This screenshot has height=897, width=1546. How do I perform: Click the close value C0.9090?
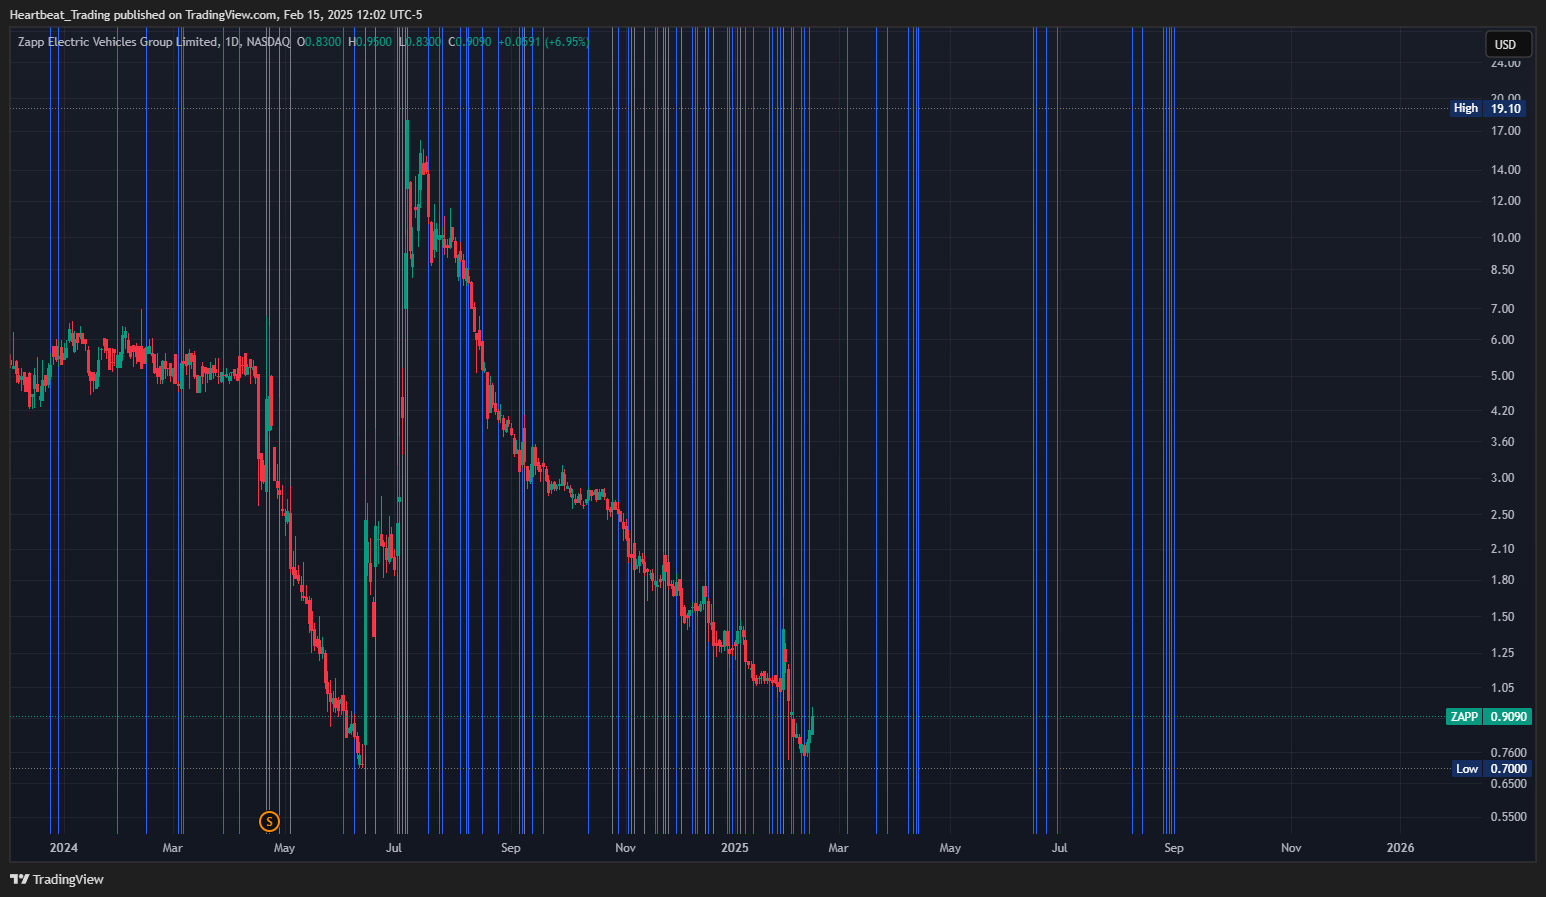470,42
